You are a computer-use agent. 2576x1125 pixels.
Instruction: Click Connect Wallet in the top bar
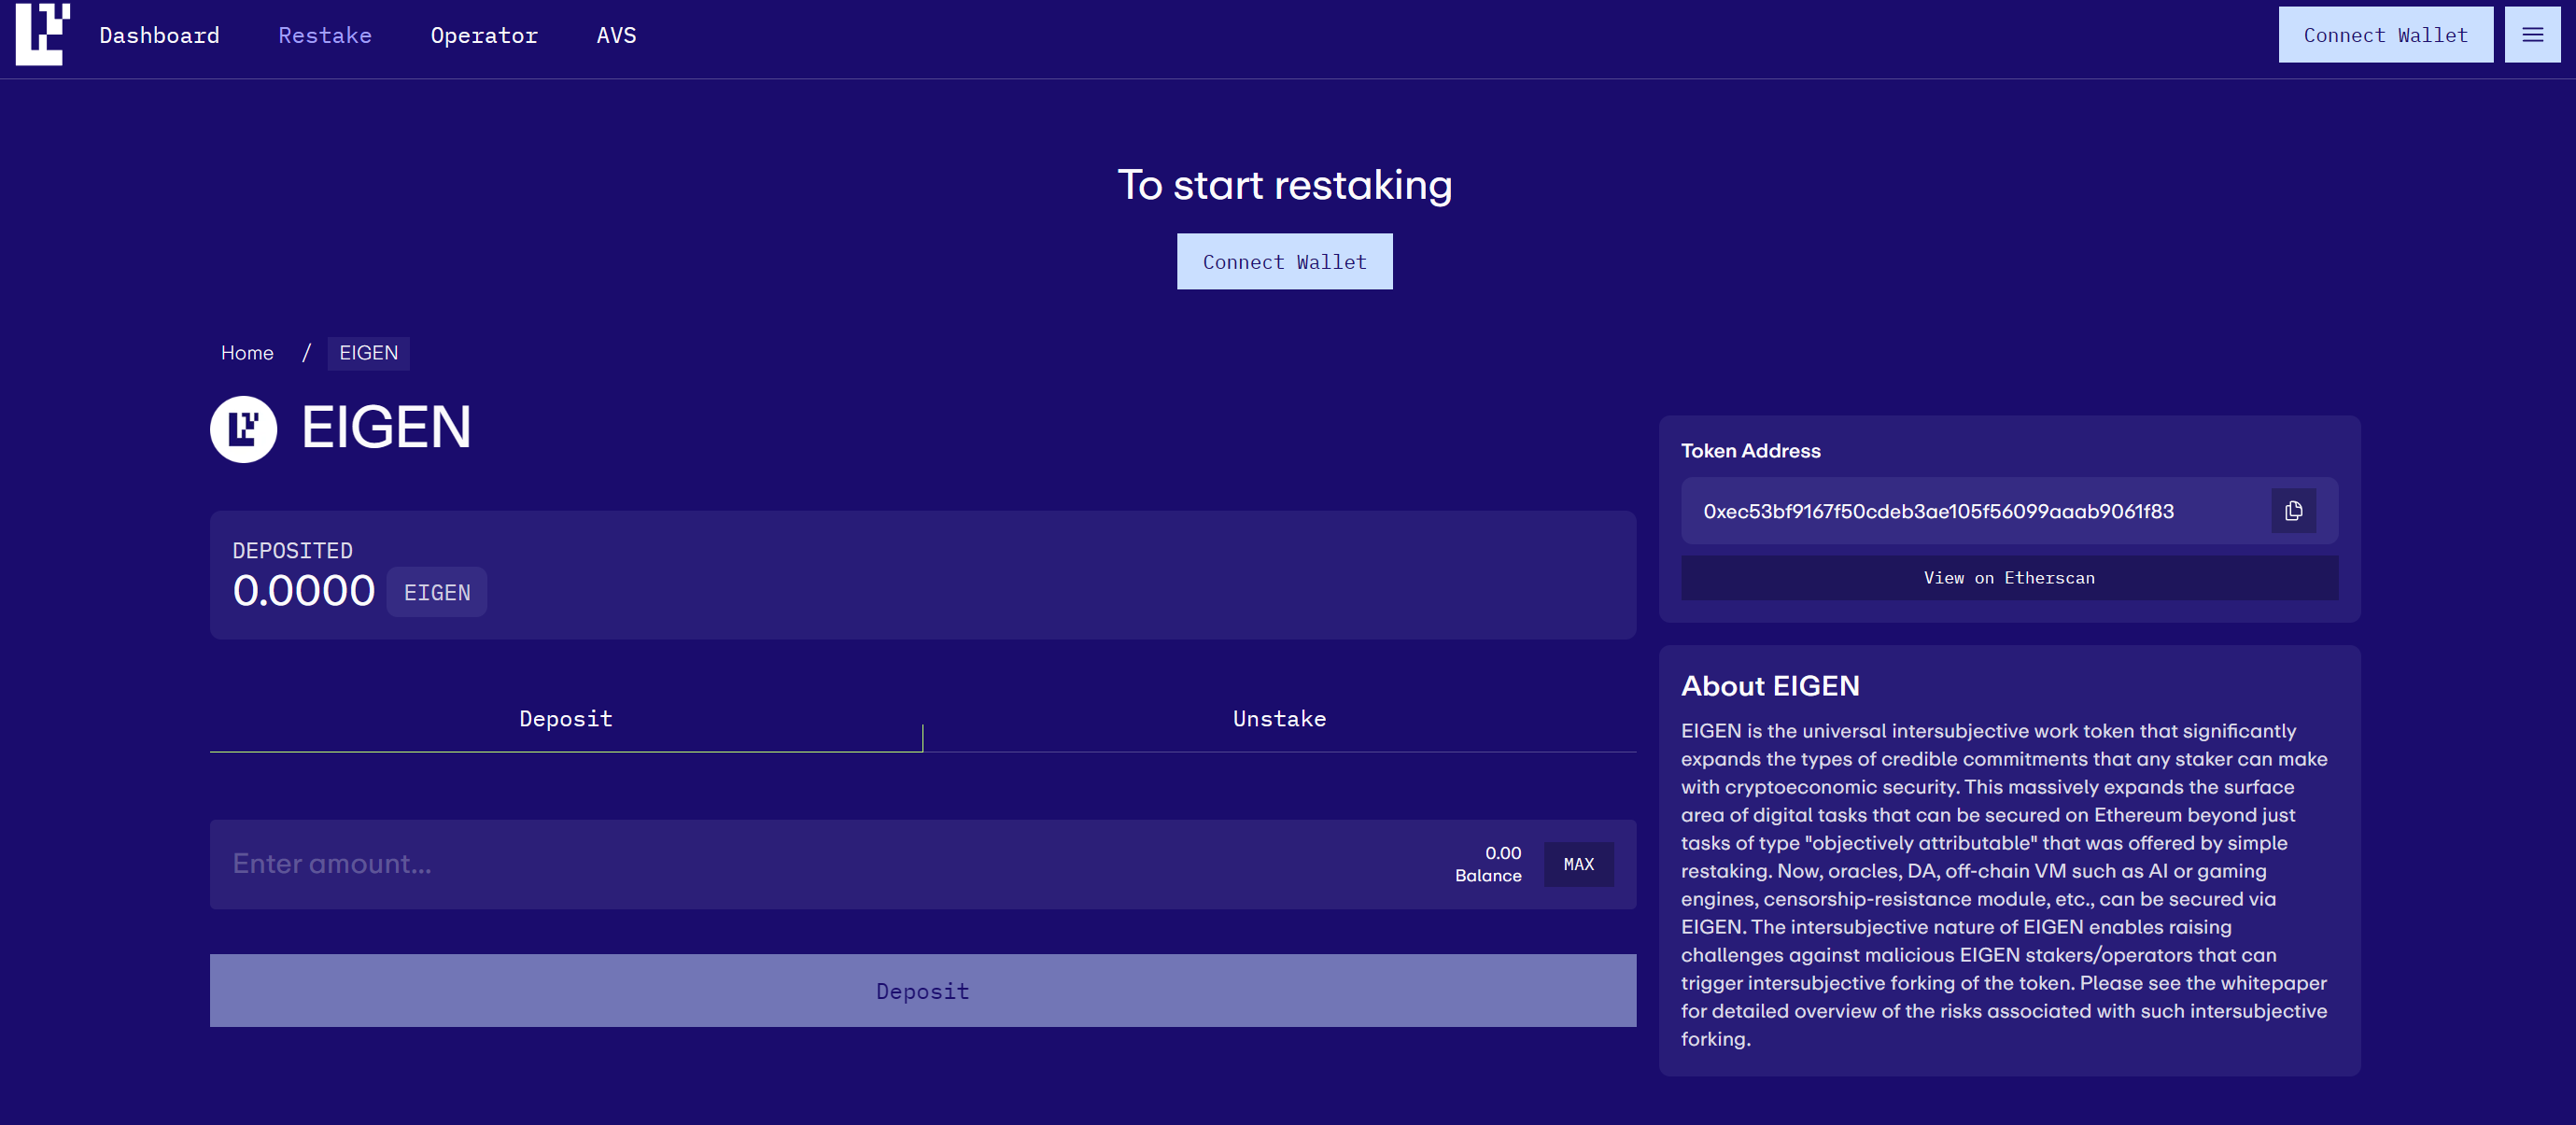click(2385, 35)
